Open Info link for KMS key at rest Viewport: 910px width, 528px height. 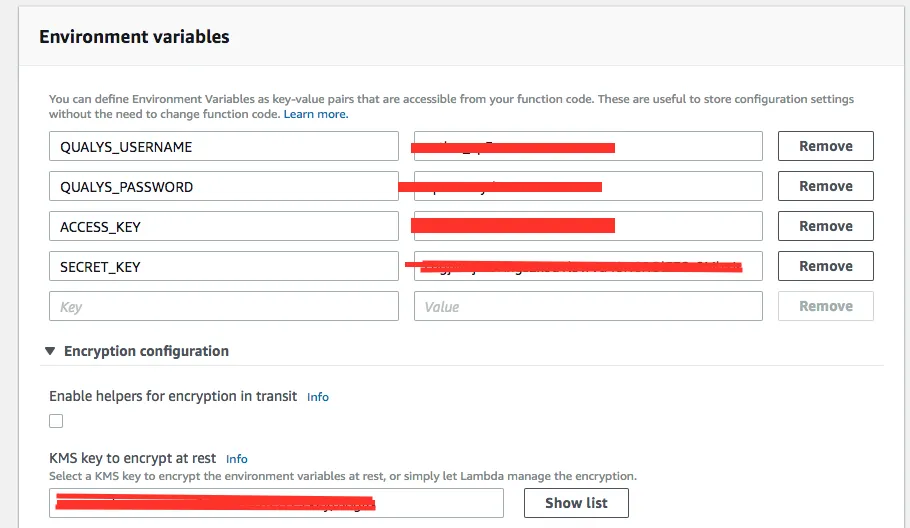[x=237, y=459]
